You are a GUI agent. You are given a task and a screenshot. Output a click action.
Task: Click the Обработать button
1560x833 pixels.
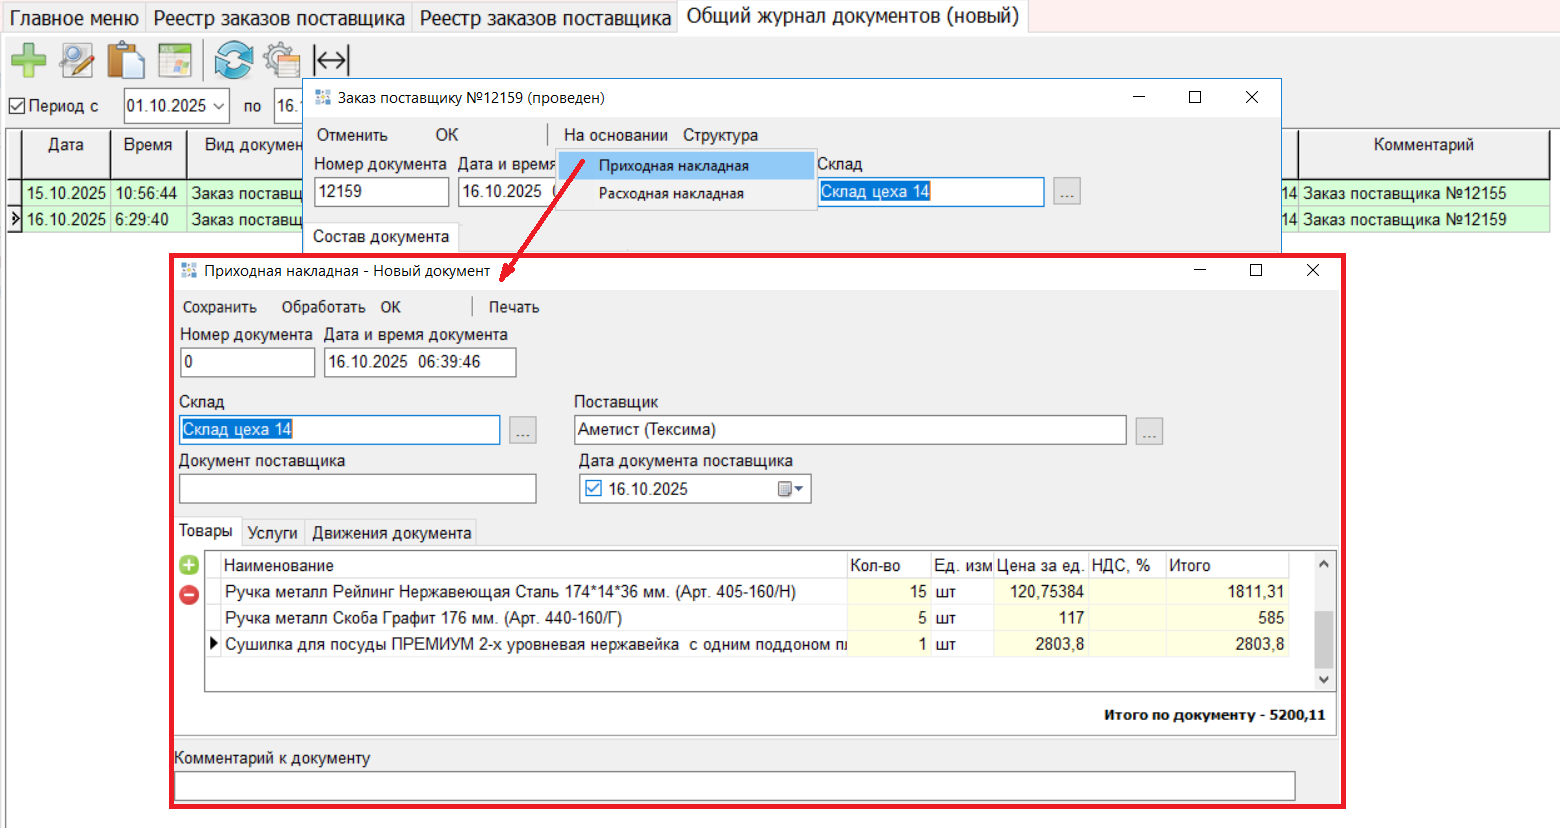pyautogui.click(x=323, y=307)
